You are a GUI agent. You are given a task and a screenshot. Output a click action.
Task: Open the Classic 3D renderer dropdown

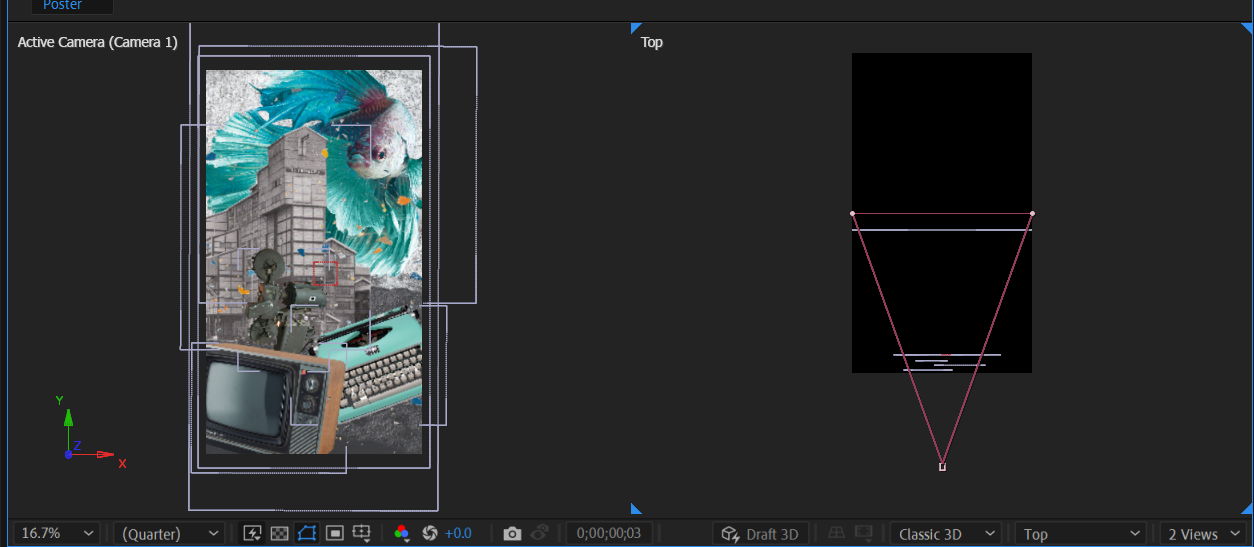coord(945,534)
